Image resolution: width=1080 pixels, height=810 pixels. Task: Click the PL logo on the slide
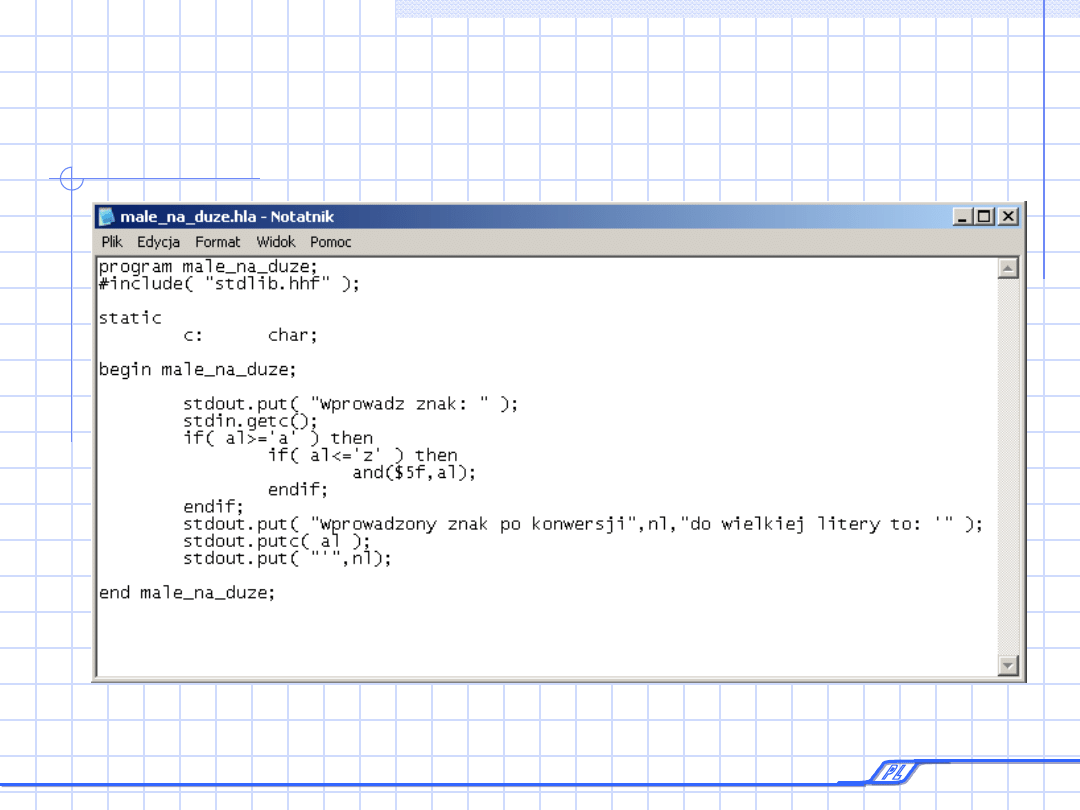point(889,772)
